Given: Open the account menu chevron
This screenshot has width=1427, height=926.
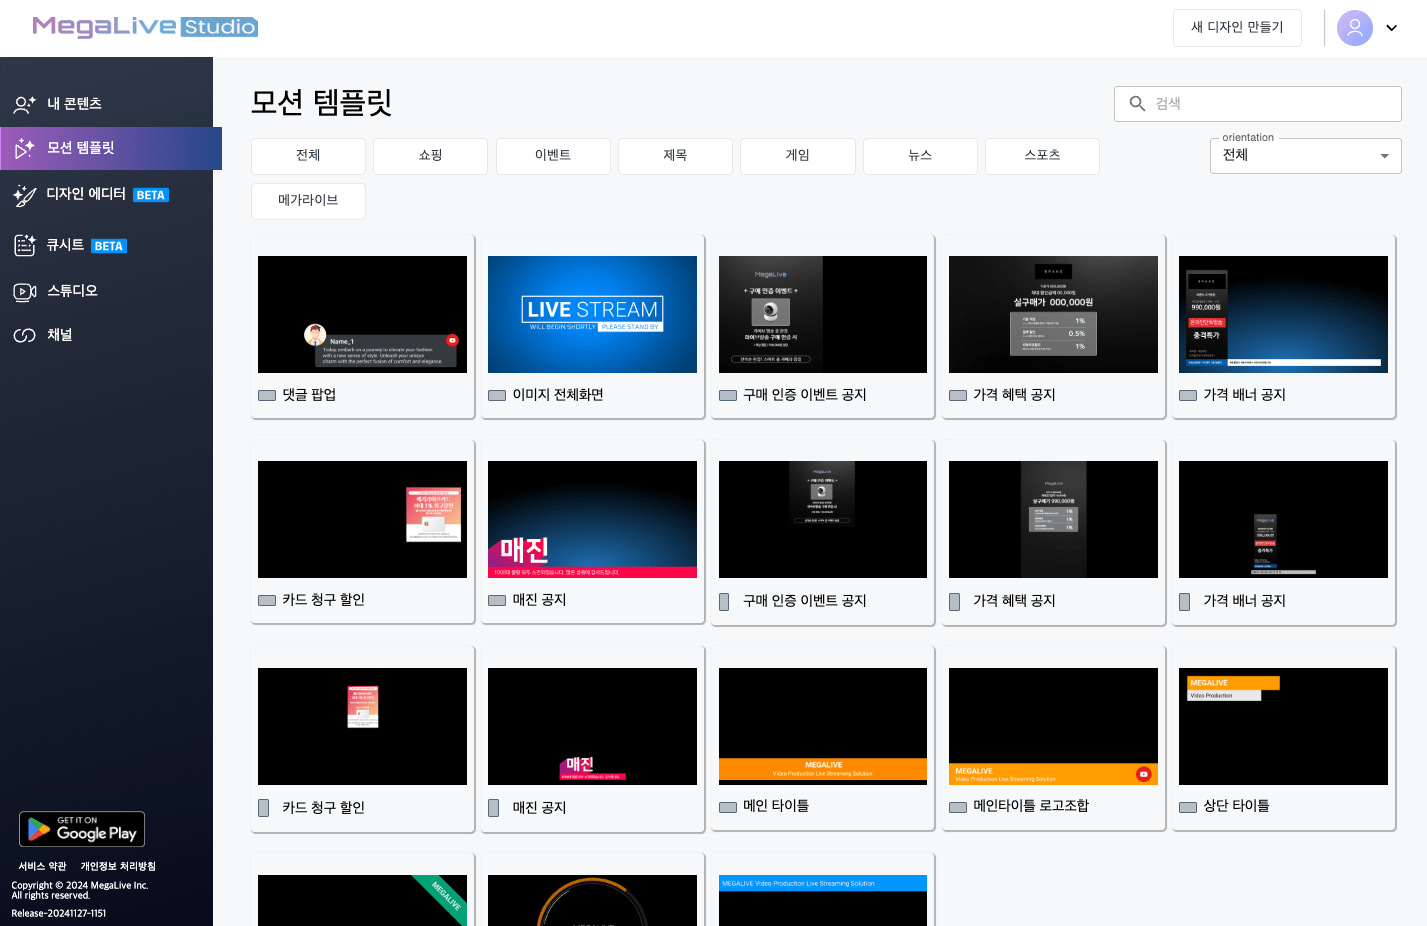Looking at the screenshot, I should click(x=1391, y=28).
